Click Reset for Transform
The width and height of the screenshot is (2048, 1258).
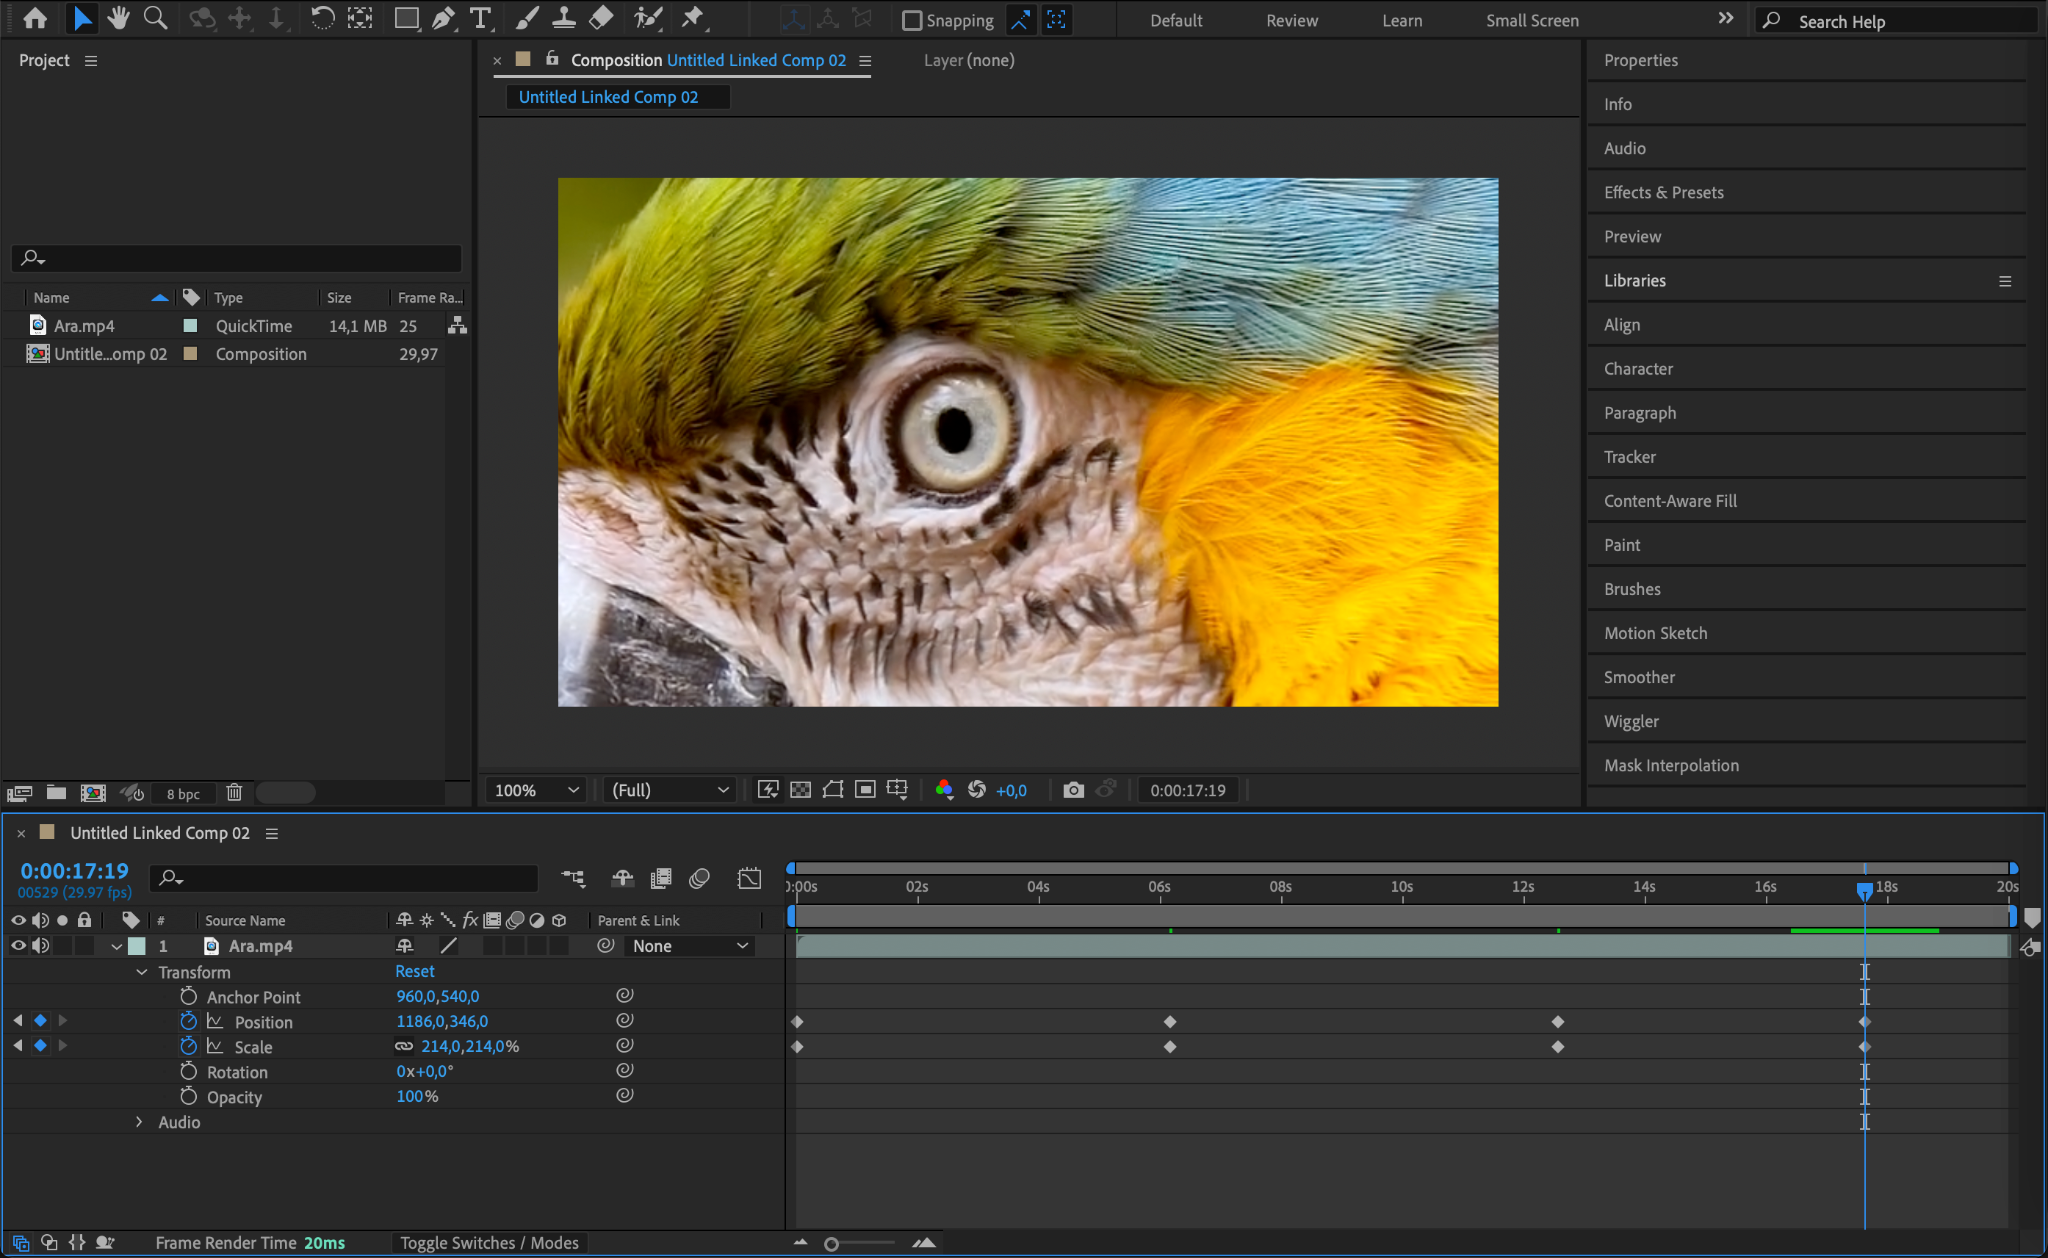(x=414, y=971)
